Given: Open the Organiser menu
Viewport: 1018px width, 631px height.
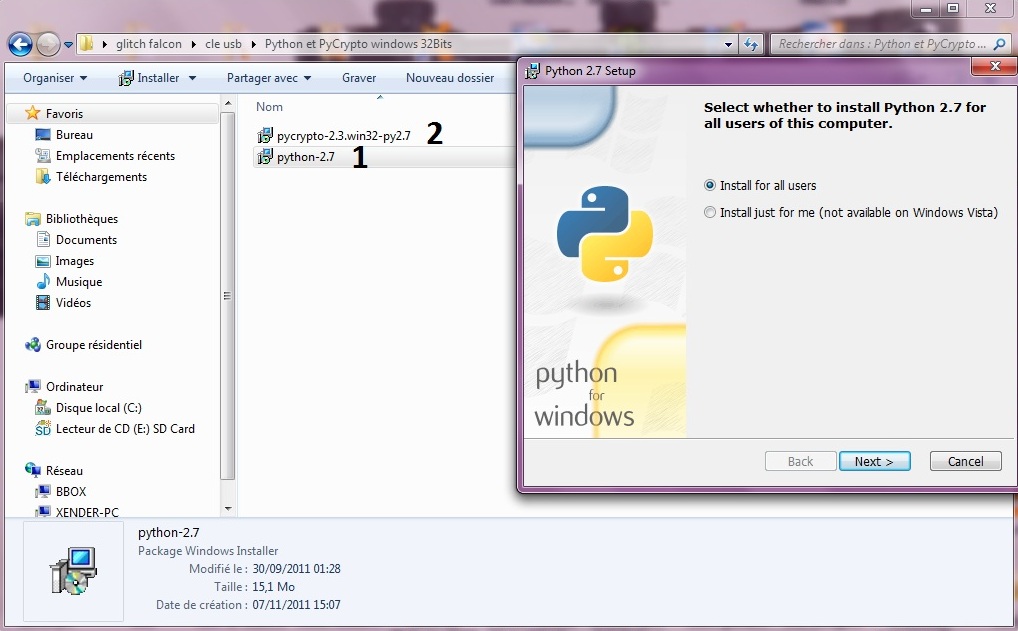Looking at the screenshot, I should click(x=55, y=78).
